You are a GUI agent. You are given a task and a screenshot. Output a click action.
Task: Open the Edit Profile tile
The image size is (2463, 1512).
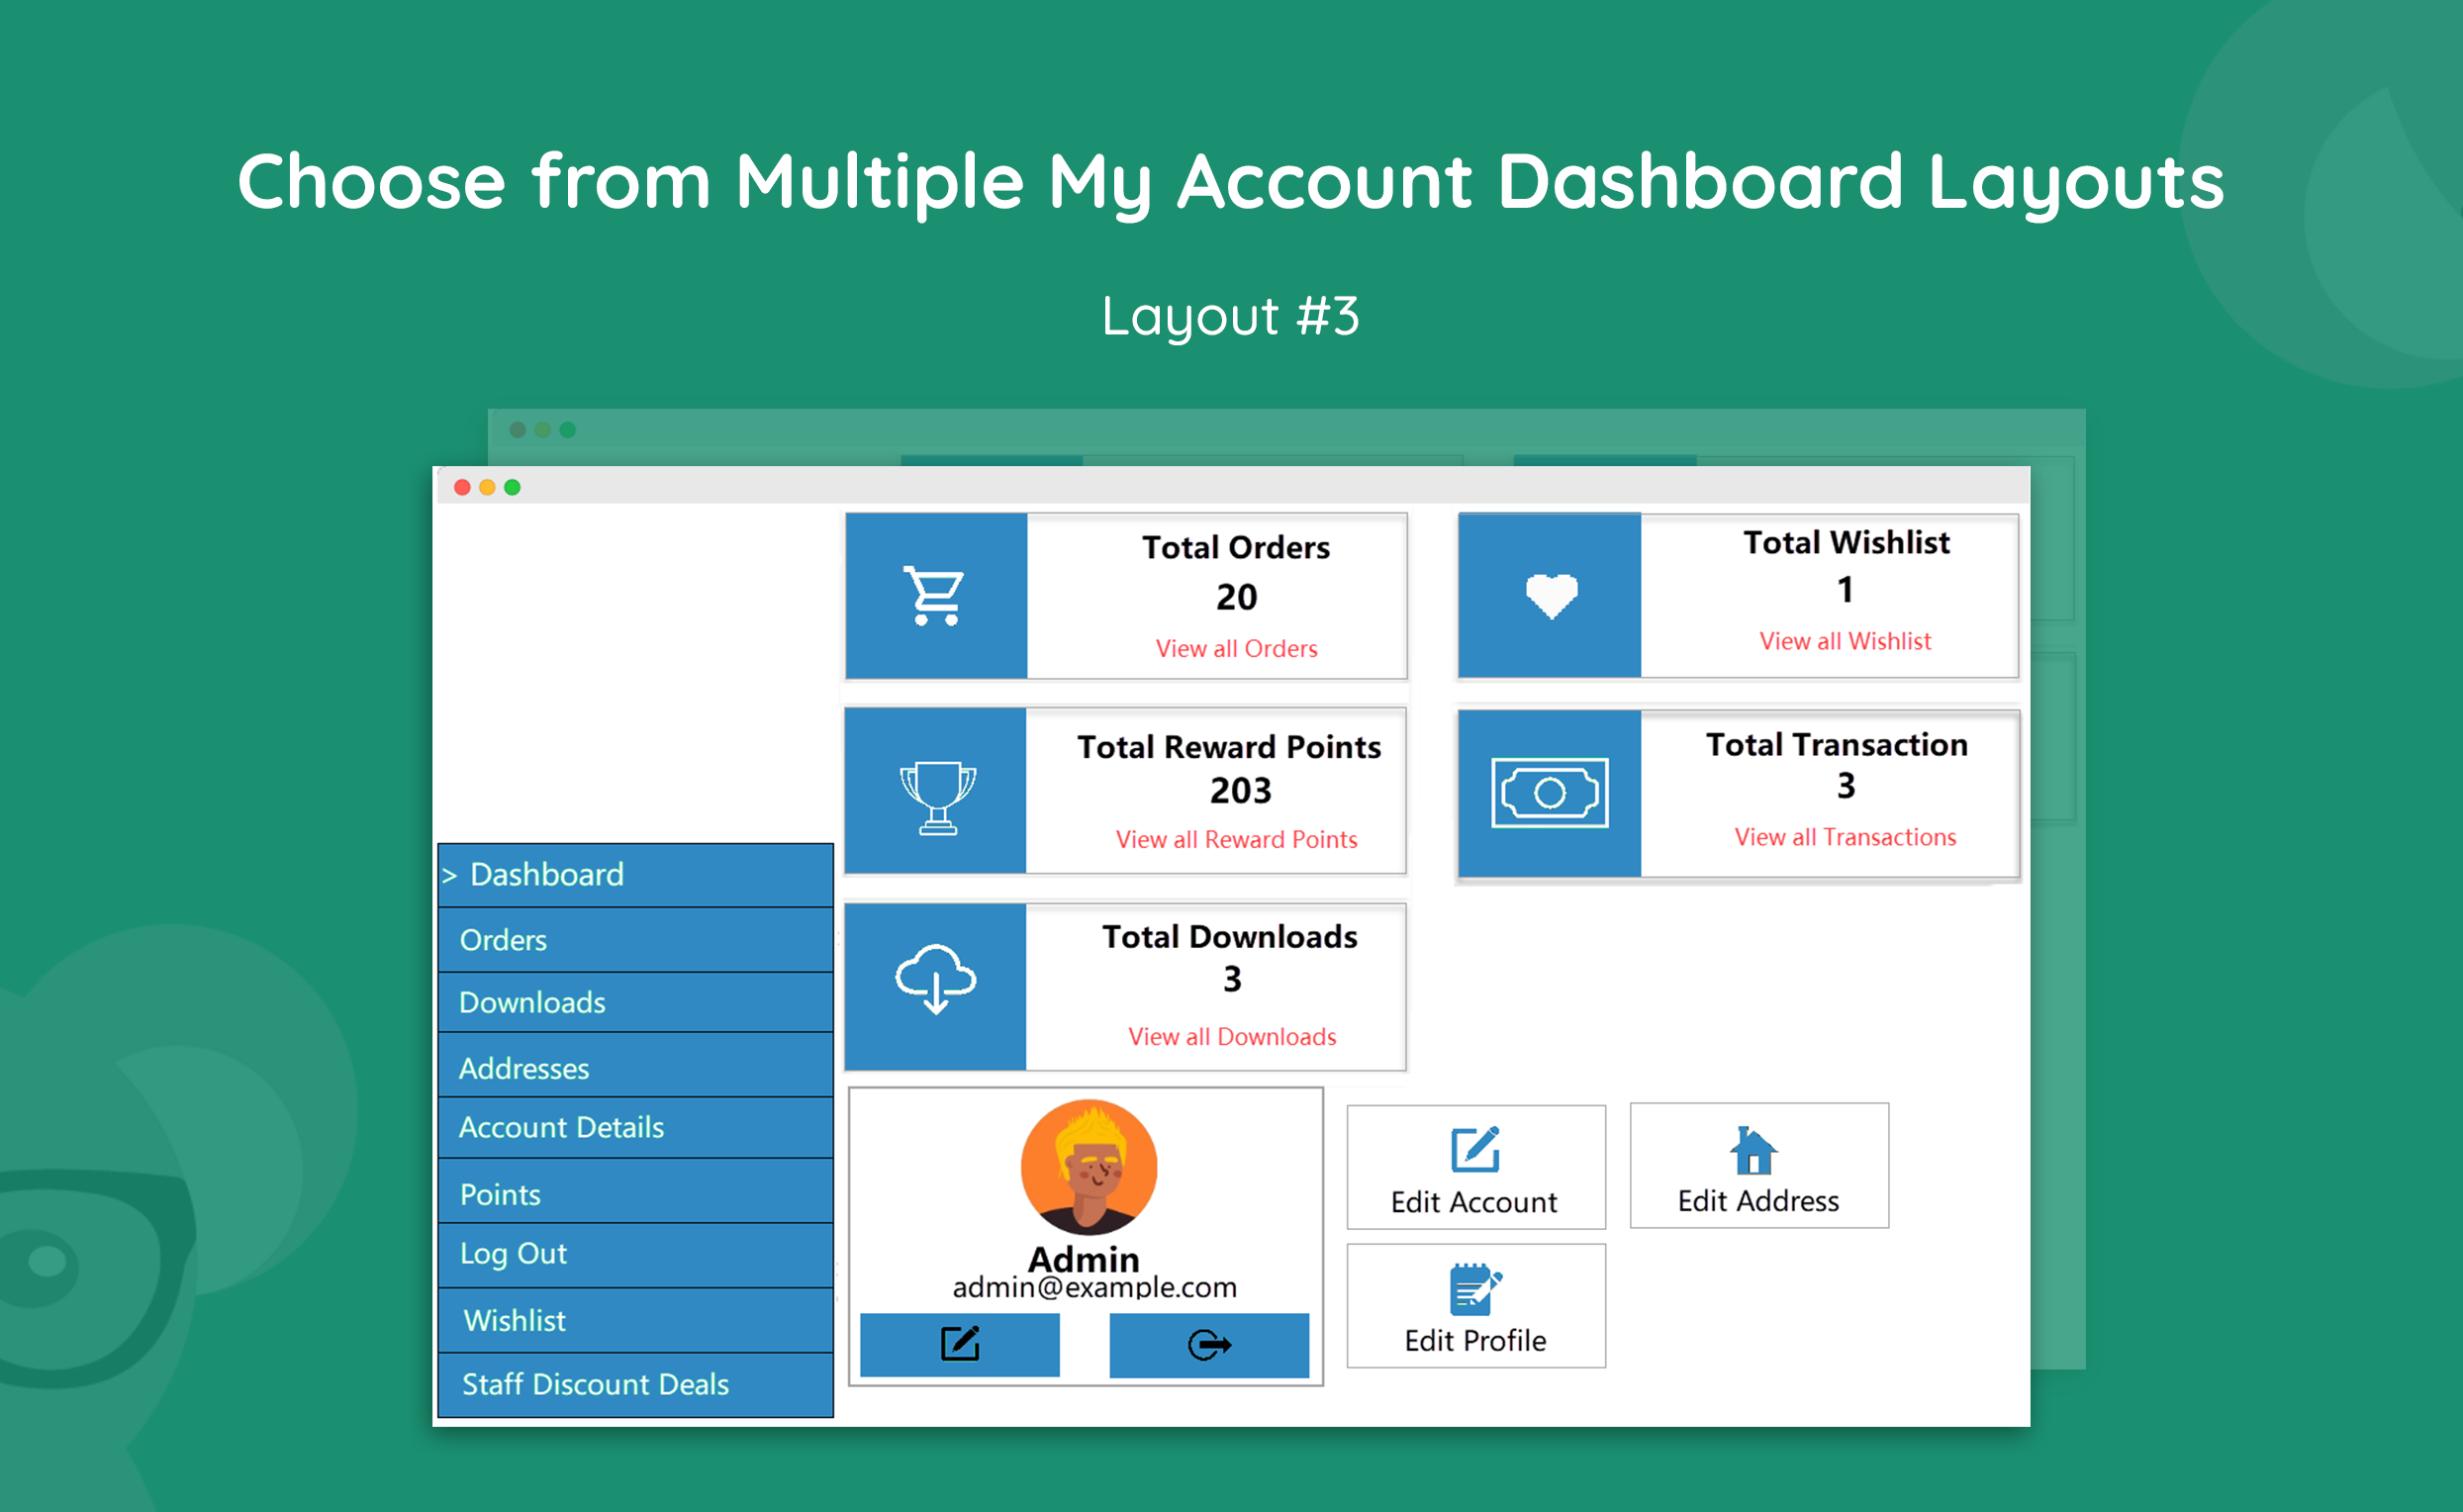1475,1306
